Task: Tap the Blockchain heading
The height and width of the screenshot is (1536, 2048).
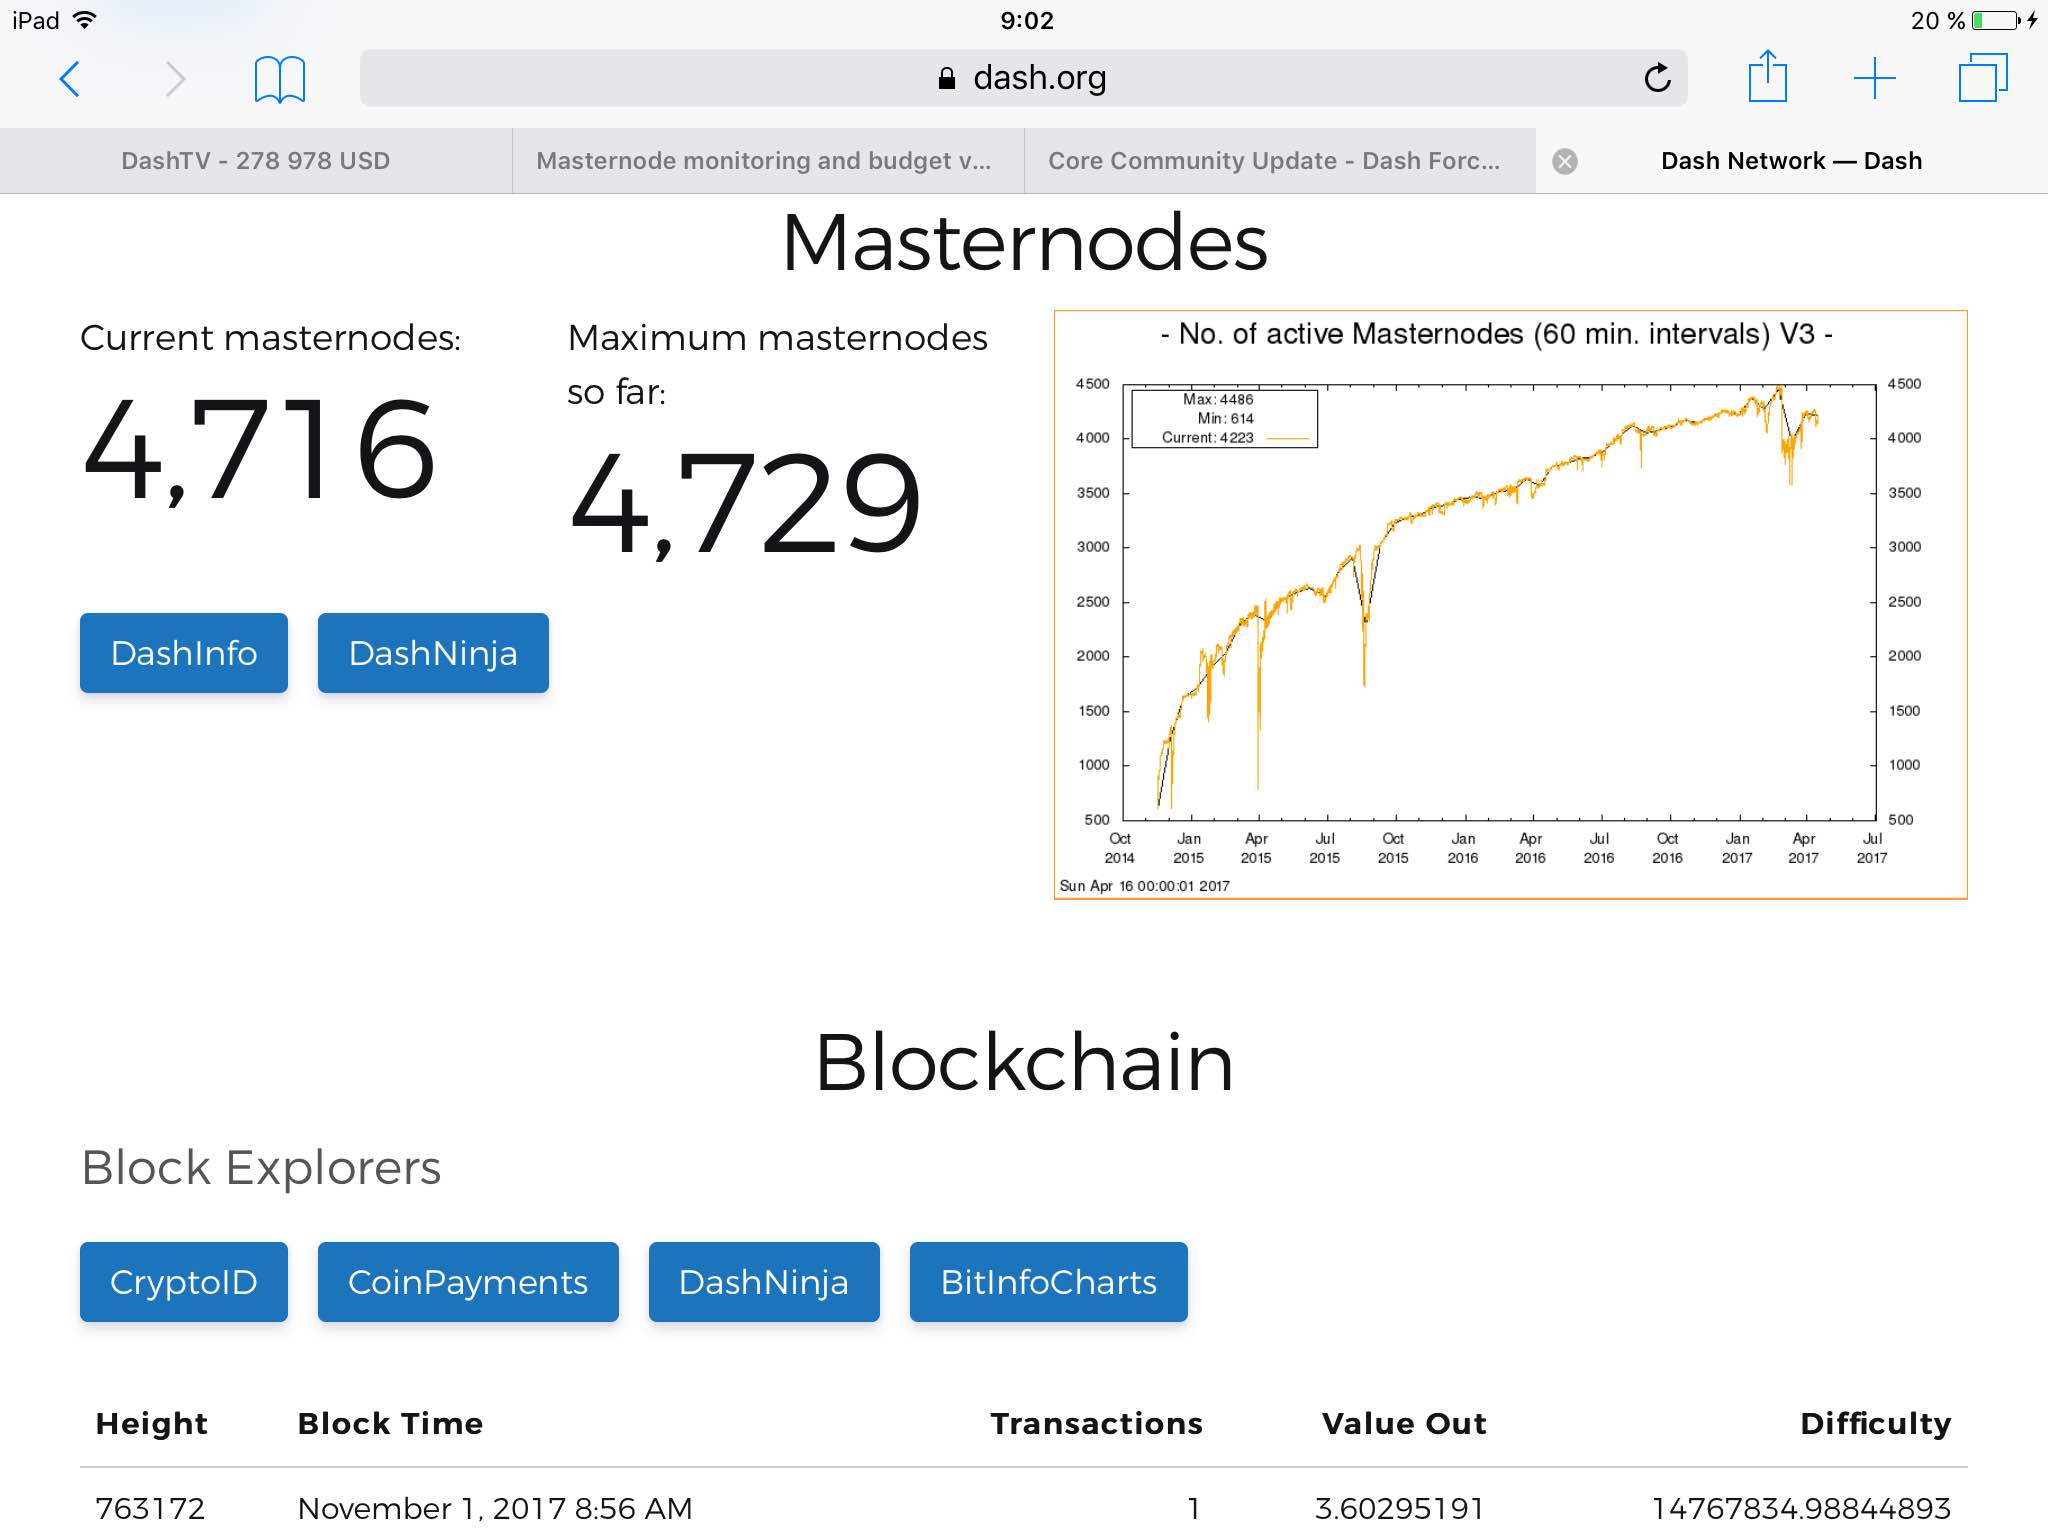Action: tap(1024, 1062)
